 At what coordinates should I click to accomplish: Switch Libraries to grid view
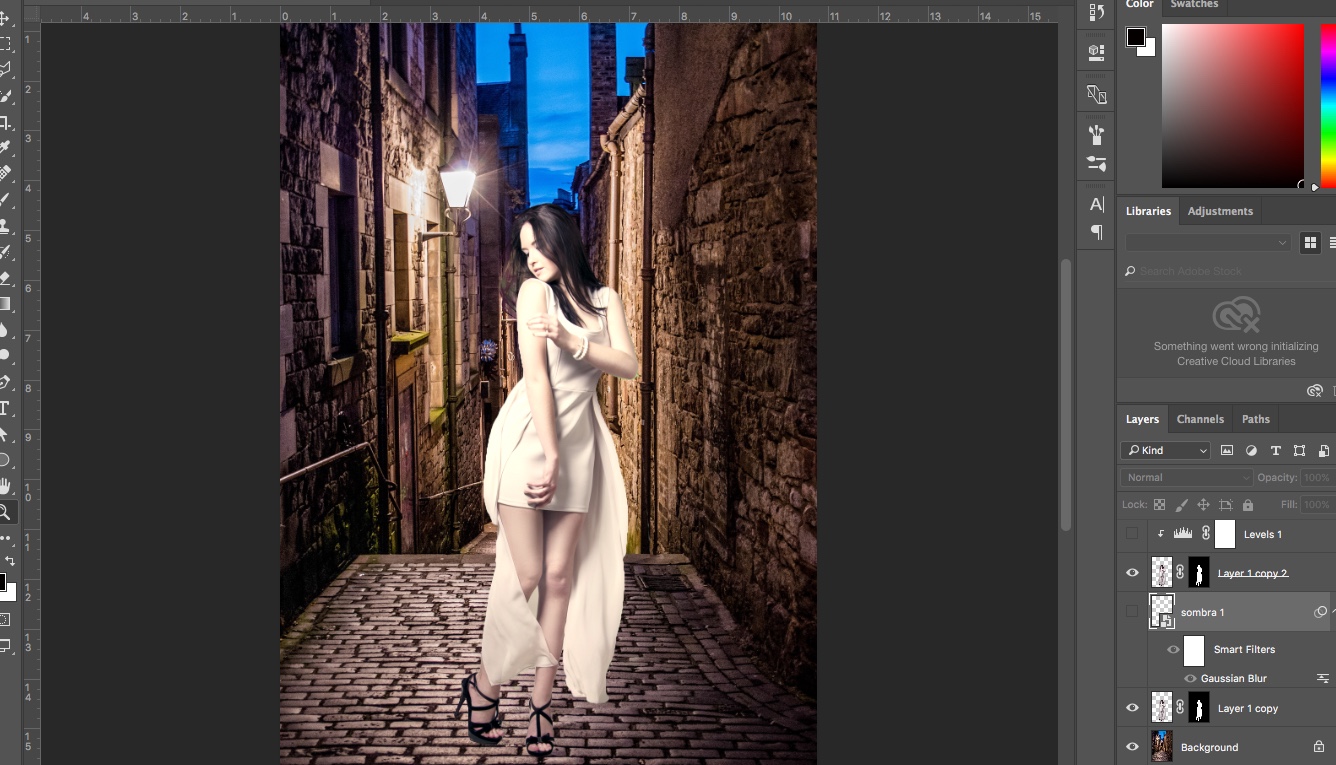coord(1309,242)
